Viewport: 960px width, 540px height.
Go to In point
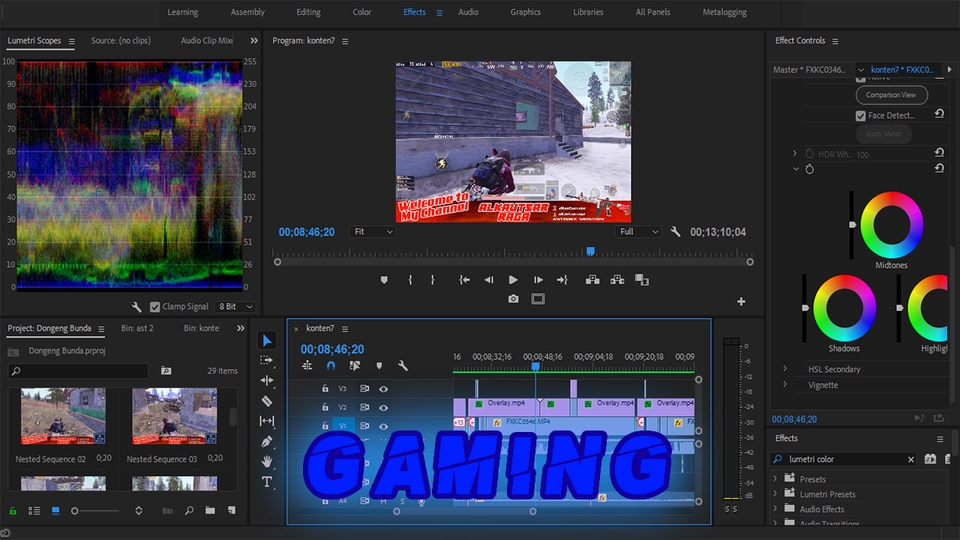point(465,280)
